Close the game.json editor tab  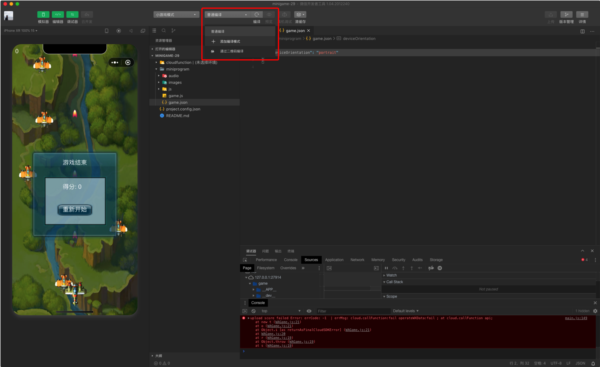point(308,31)
